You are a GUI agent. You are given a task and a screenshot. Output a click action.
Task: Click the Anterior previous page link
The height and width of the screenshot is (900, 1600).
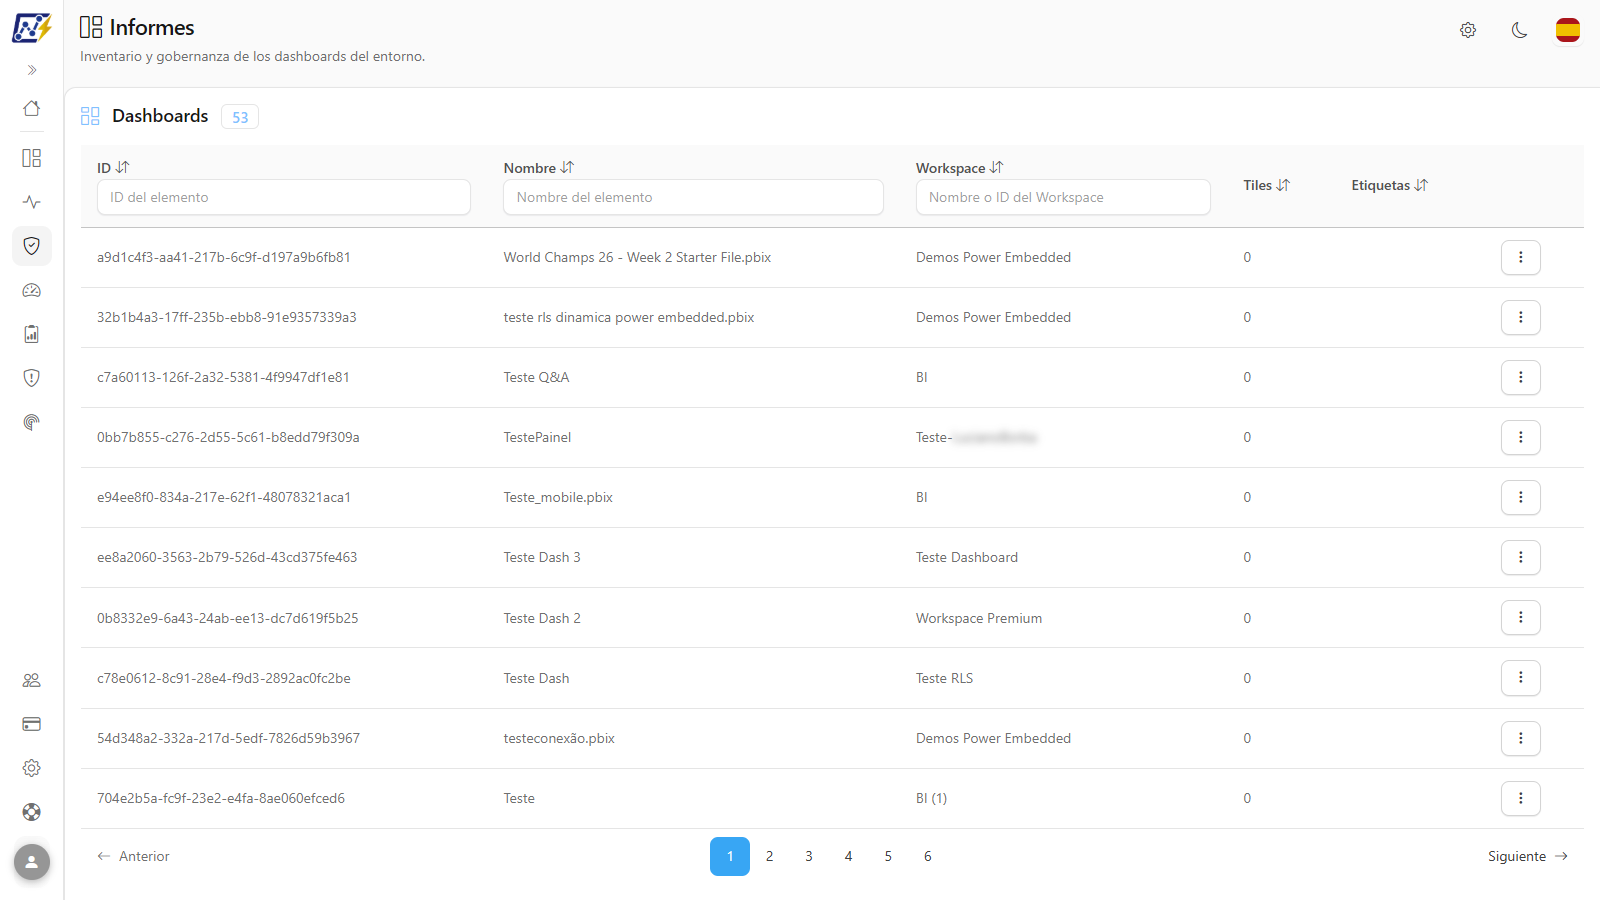133,856
